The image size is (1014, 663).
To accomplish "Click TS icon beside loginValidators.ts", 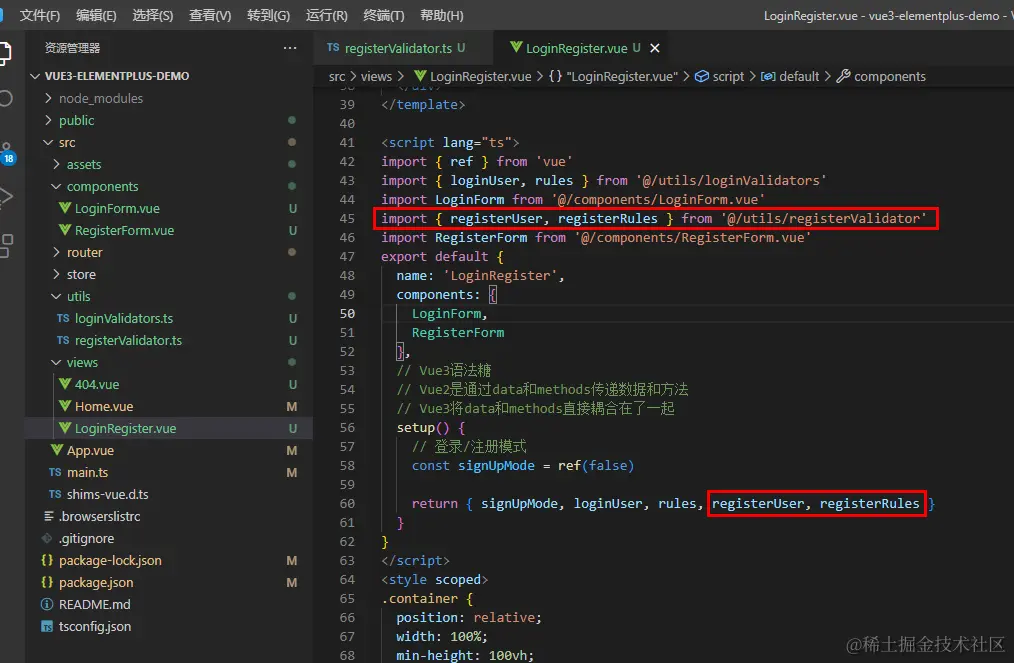I will pyautogui.click(x=63, y=318).
